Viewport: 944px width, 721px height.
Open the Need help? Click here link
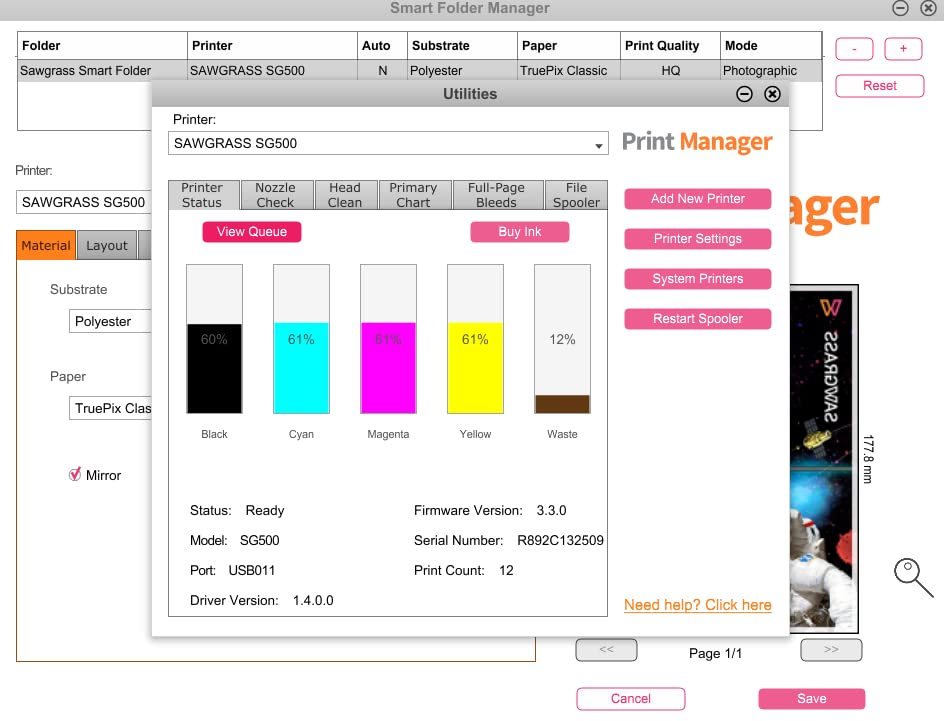698,605
